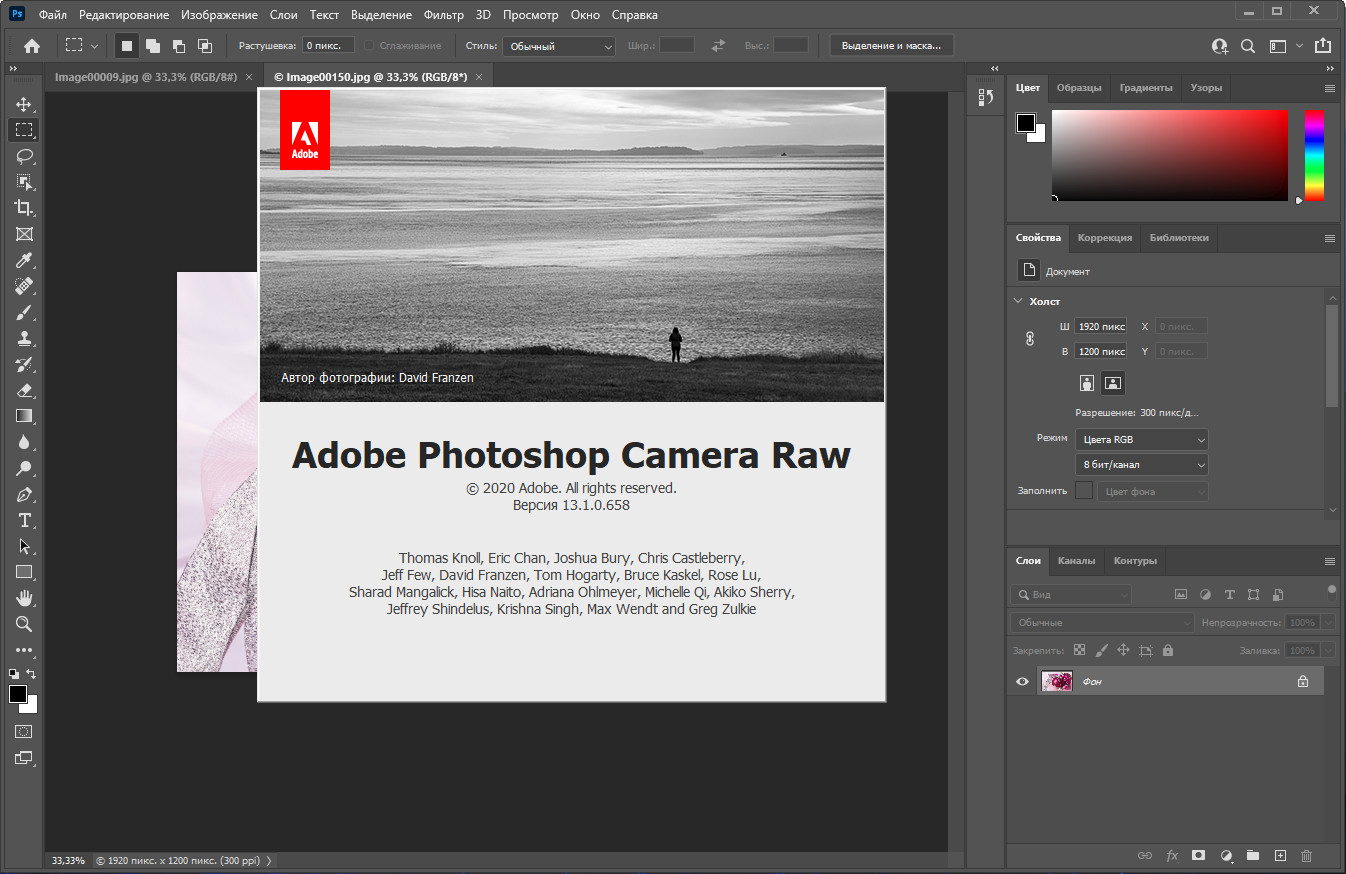Select the Object Selection tool
Image resolution: width=1346 pixels, height=874 pixels.
(24, 182)
